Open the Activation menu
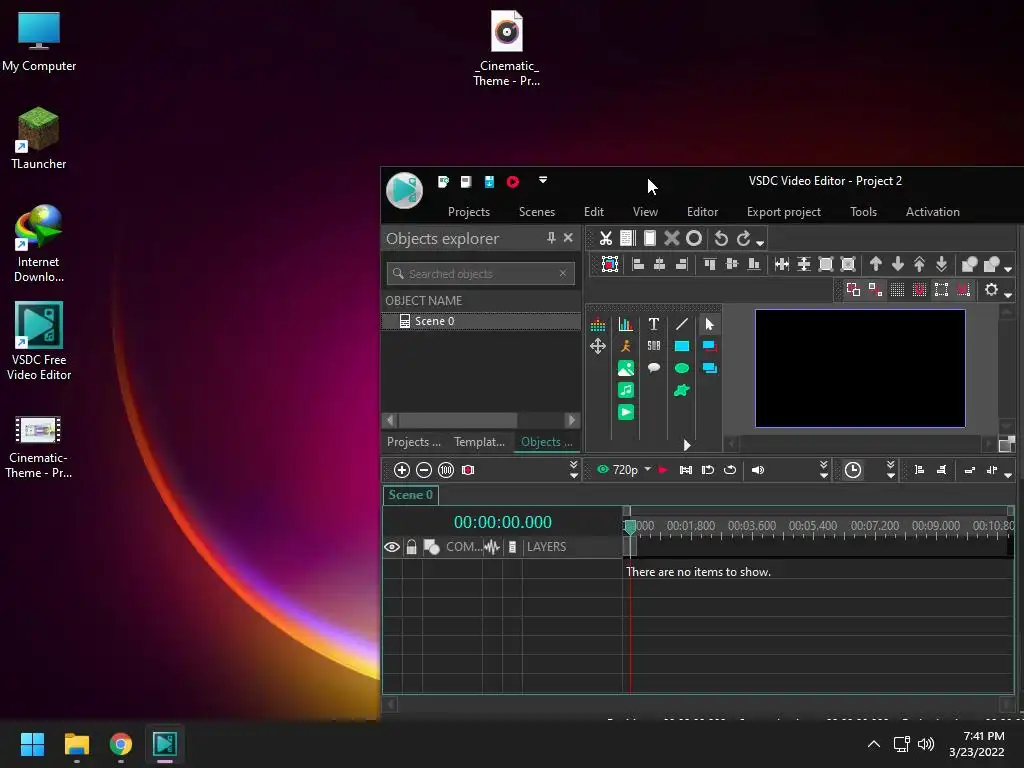 coord(933,212)
